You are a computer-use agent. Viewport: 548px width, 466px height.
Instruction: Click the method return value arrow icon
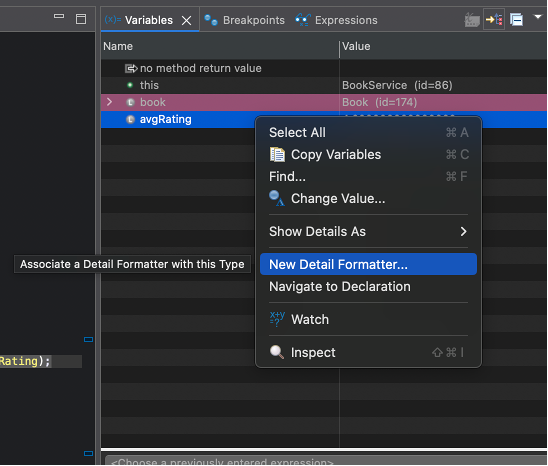[131, 69]
